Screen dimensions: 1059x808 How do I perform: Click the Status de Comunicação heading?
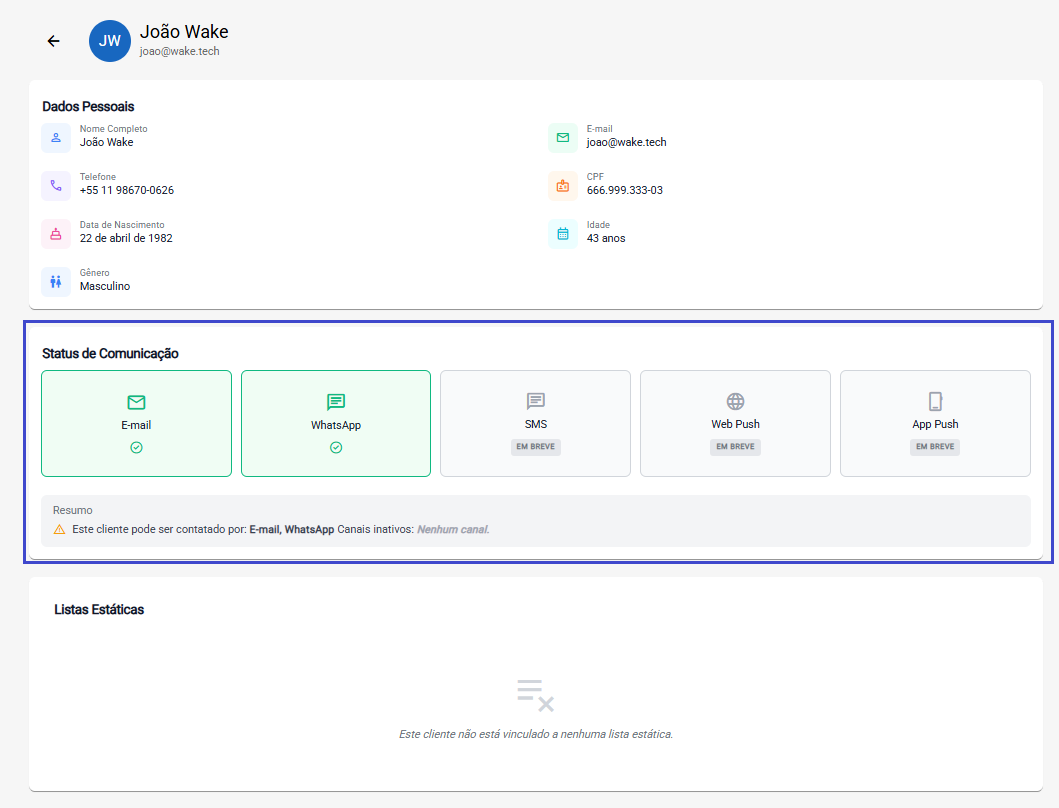[x=110, y=353]
